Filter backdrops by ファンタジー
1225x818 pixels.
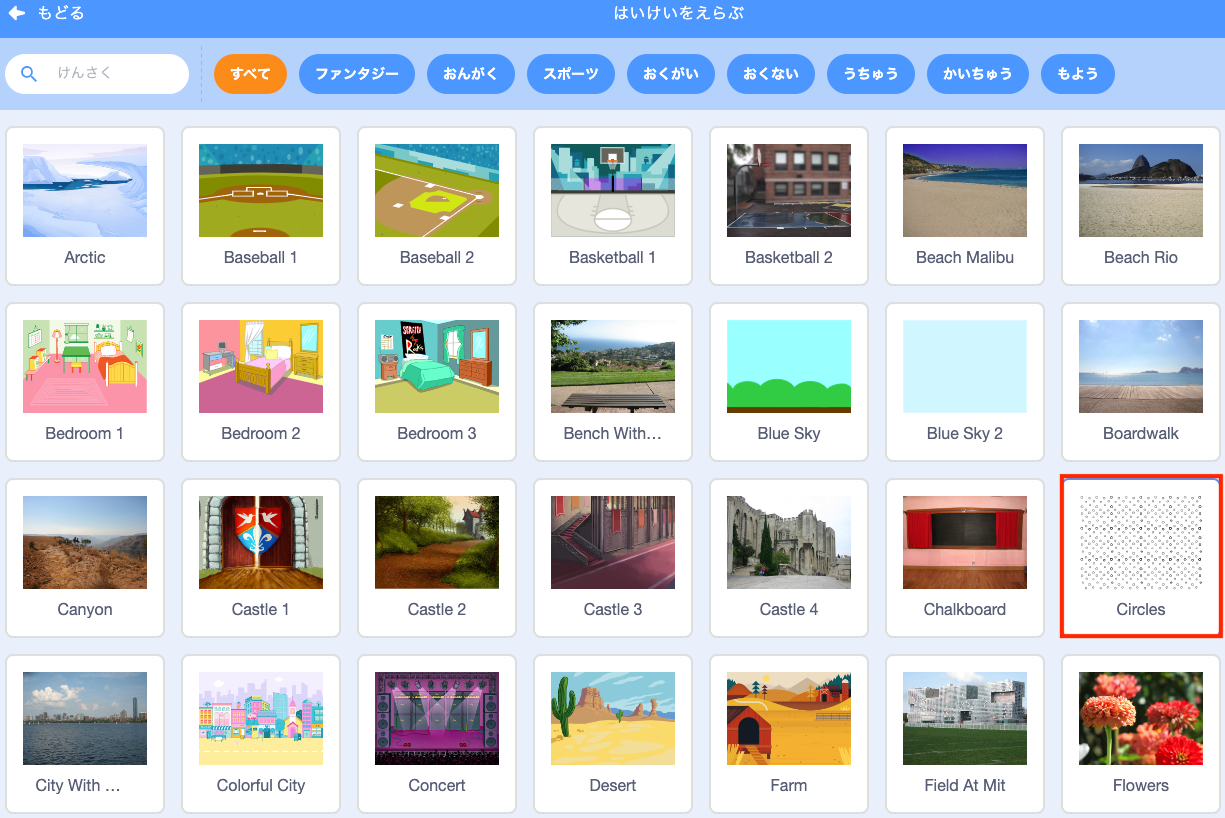tap(357, 74)
